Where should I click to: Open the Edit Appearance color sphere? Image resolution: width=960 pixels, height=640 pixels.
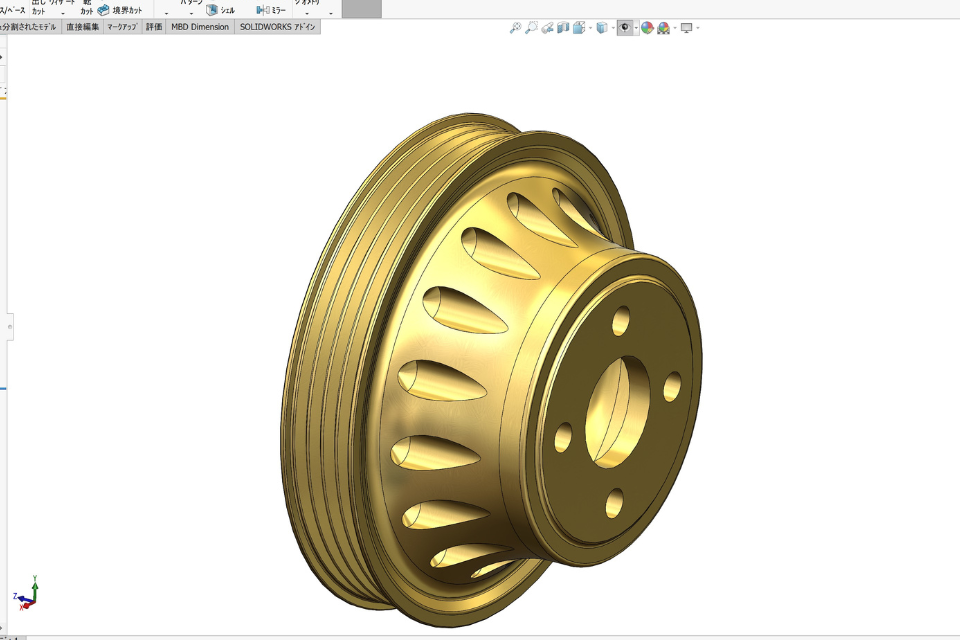[x=647, y=28]
